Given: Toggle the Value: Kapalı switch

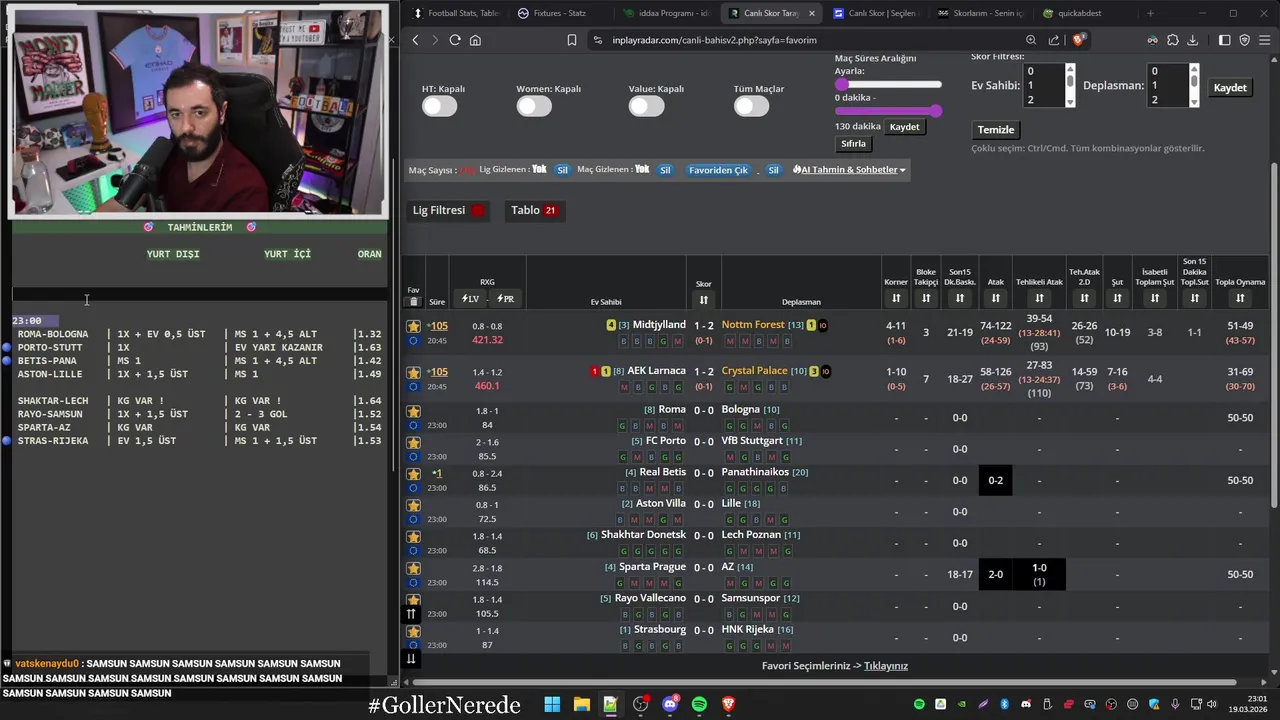Looking at the screenshot, I should click(646, 106).
